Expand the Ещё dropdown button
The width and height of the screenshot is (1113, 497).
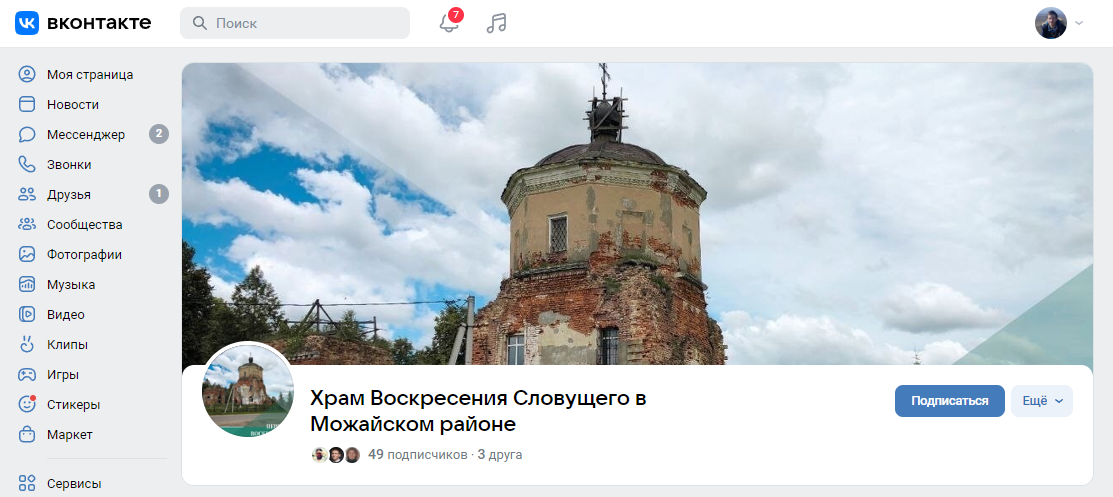(1041, 401)
